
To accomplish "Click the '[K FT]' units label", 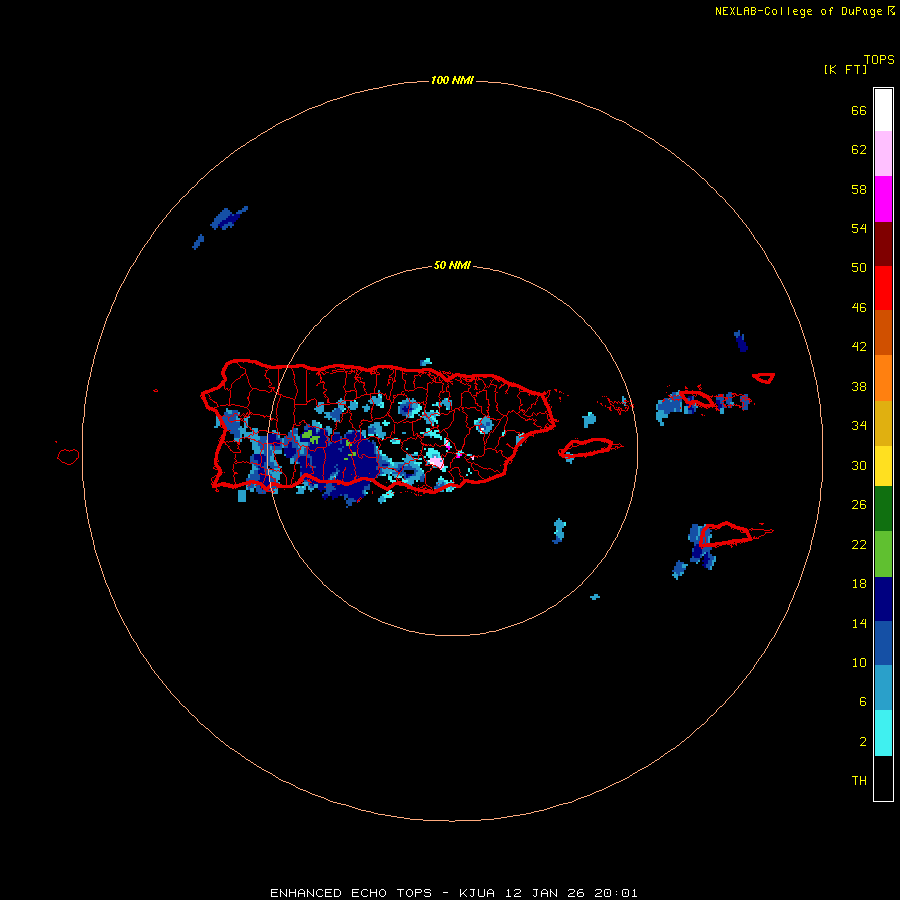I will point(845,69).
